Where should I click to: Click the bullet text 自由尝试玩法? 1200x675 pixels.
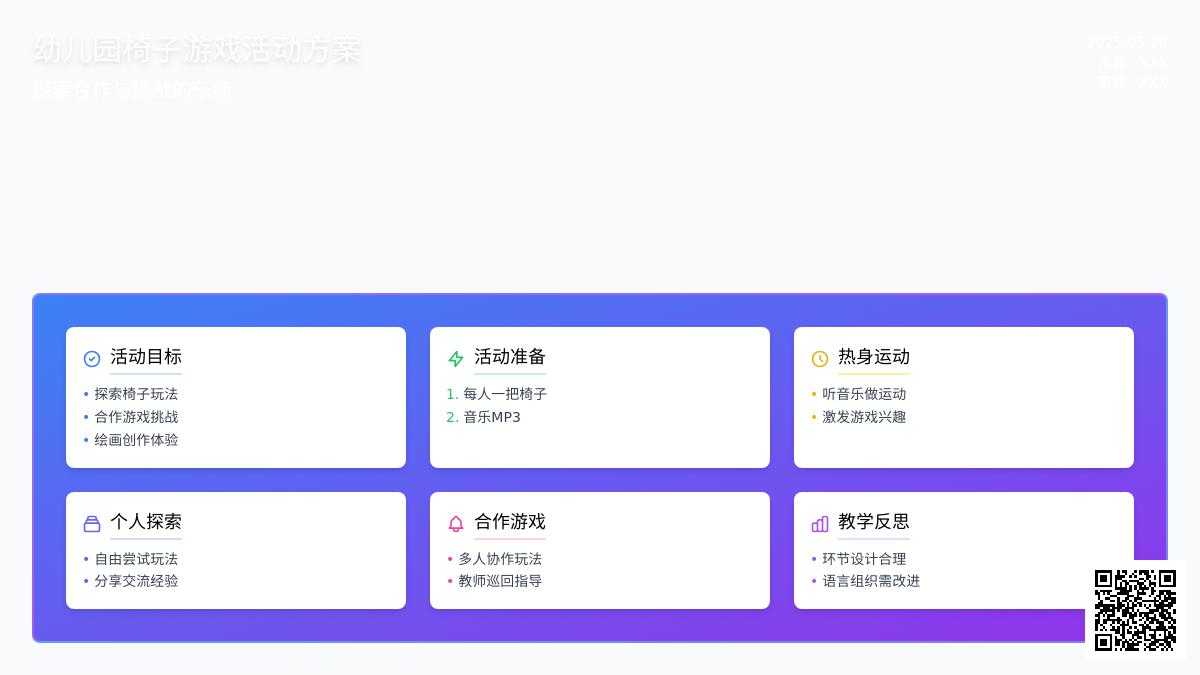pos(136,559)
